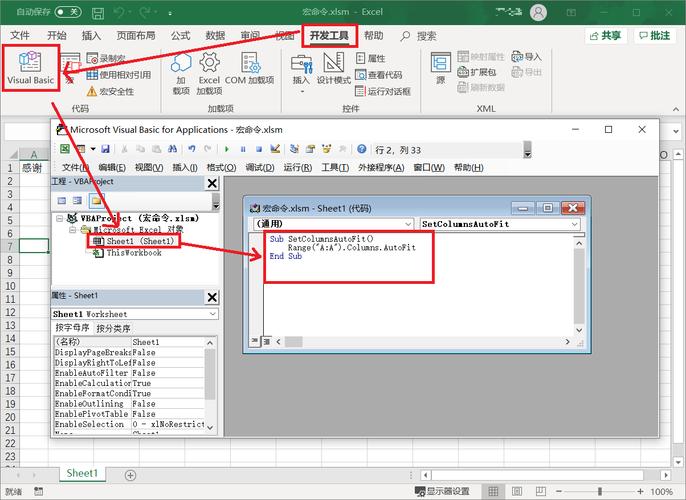
Task: Open the Object Browser icon in VBA toolbar
Action: pos(326,149)
